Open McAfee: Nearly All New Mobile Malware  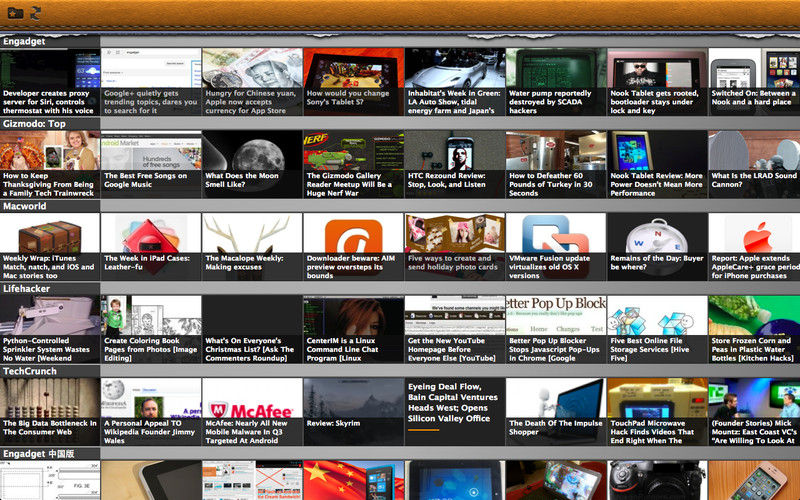pyautogui.click(x=252, y=412)
